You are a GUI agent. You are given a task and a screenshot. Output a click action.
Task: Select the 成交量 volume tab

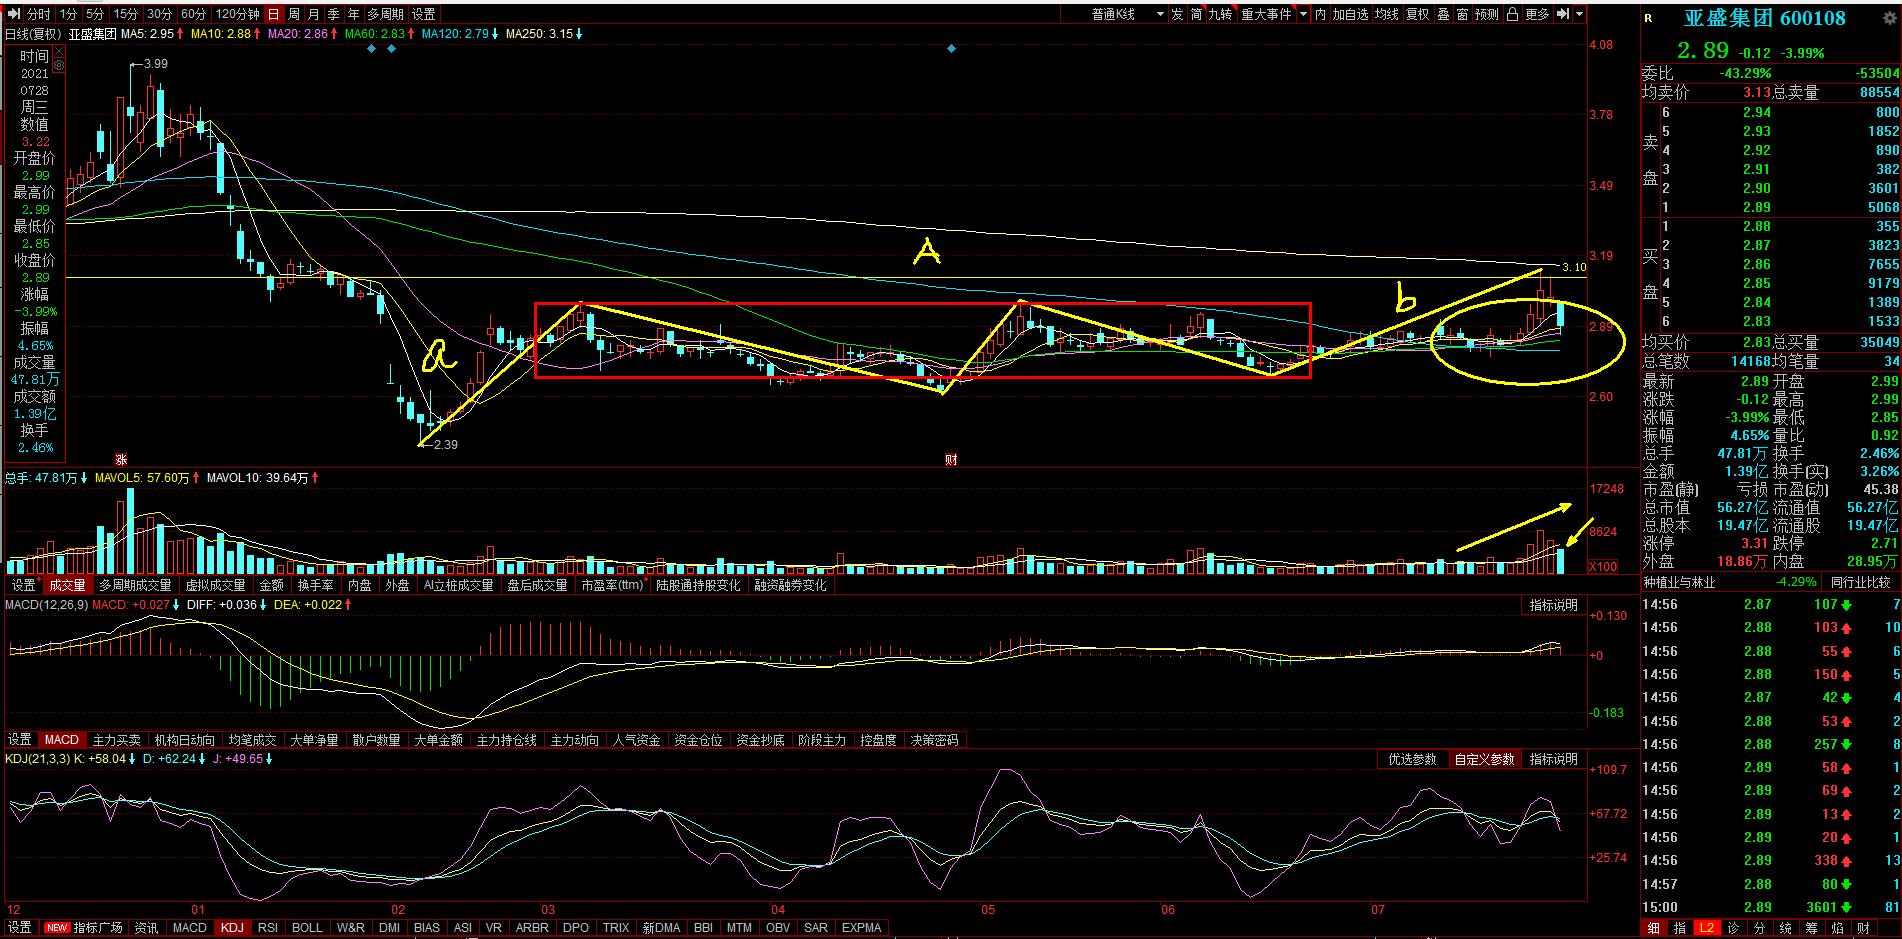[x=67, y=585]
